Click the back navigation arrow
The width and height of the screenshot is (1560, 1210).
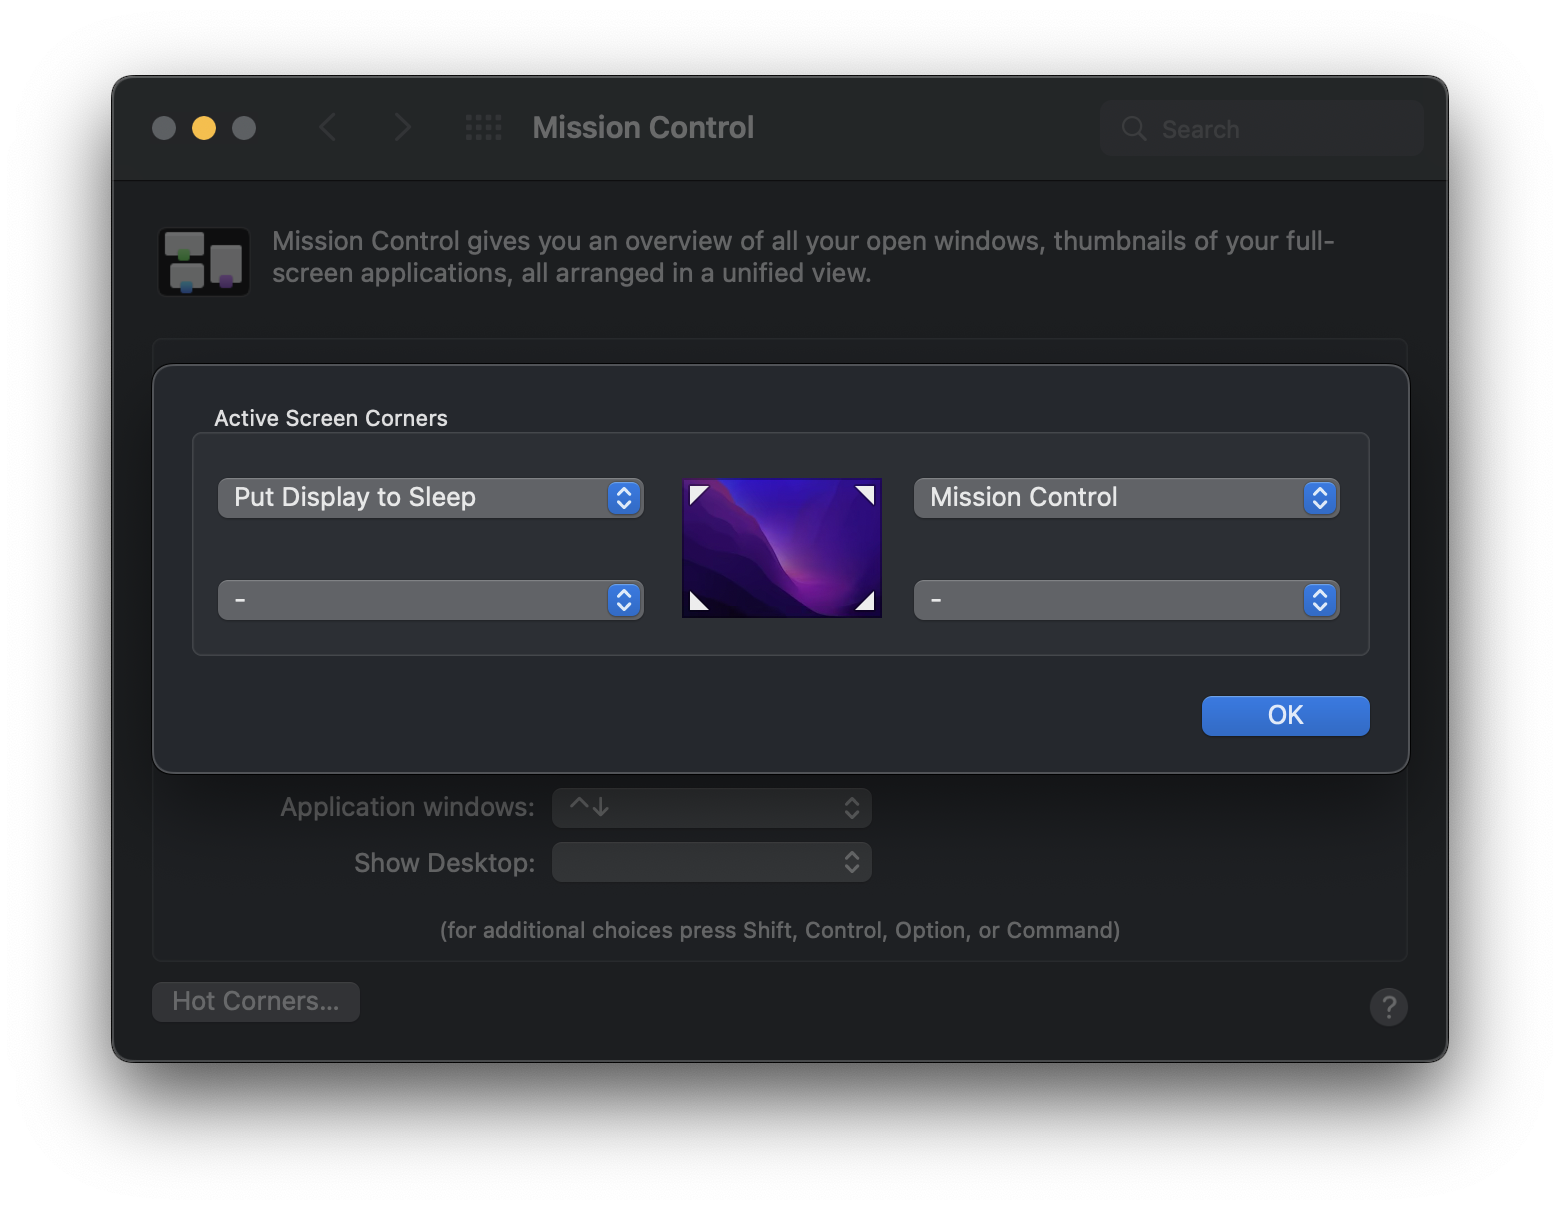pos(327,127)
